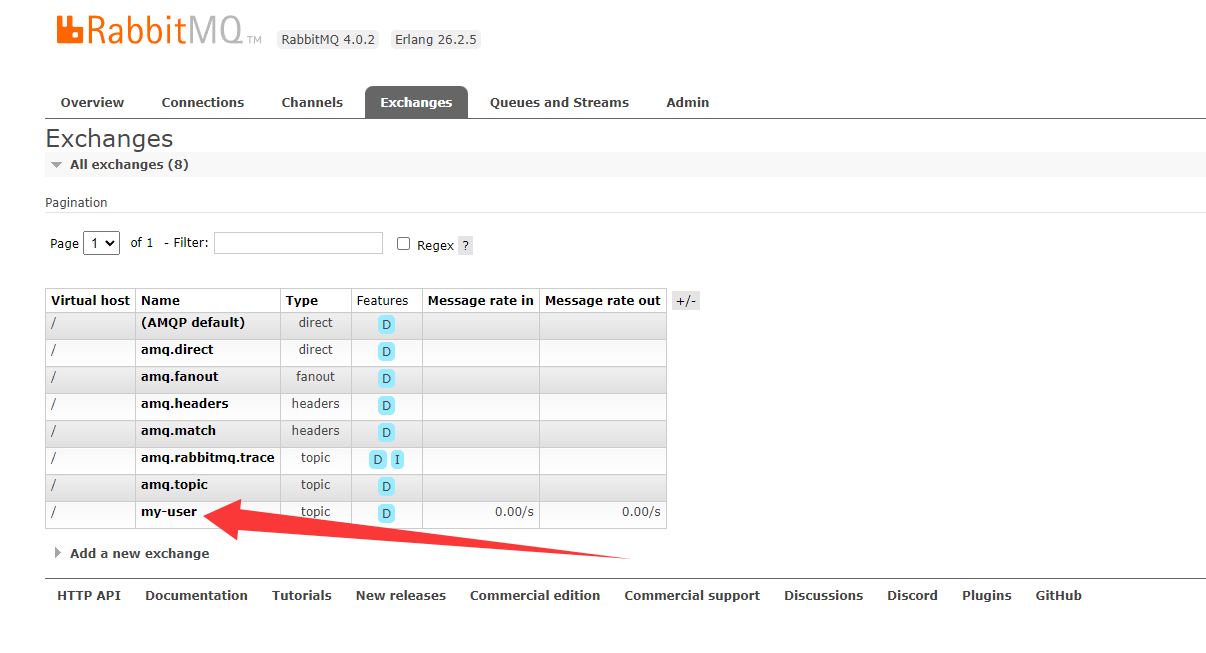Enable the Regex checkbox
Viewport: 1206px width, 653px height.
[x=404, y=244]
